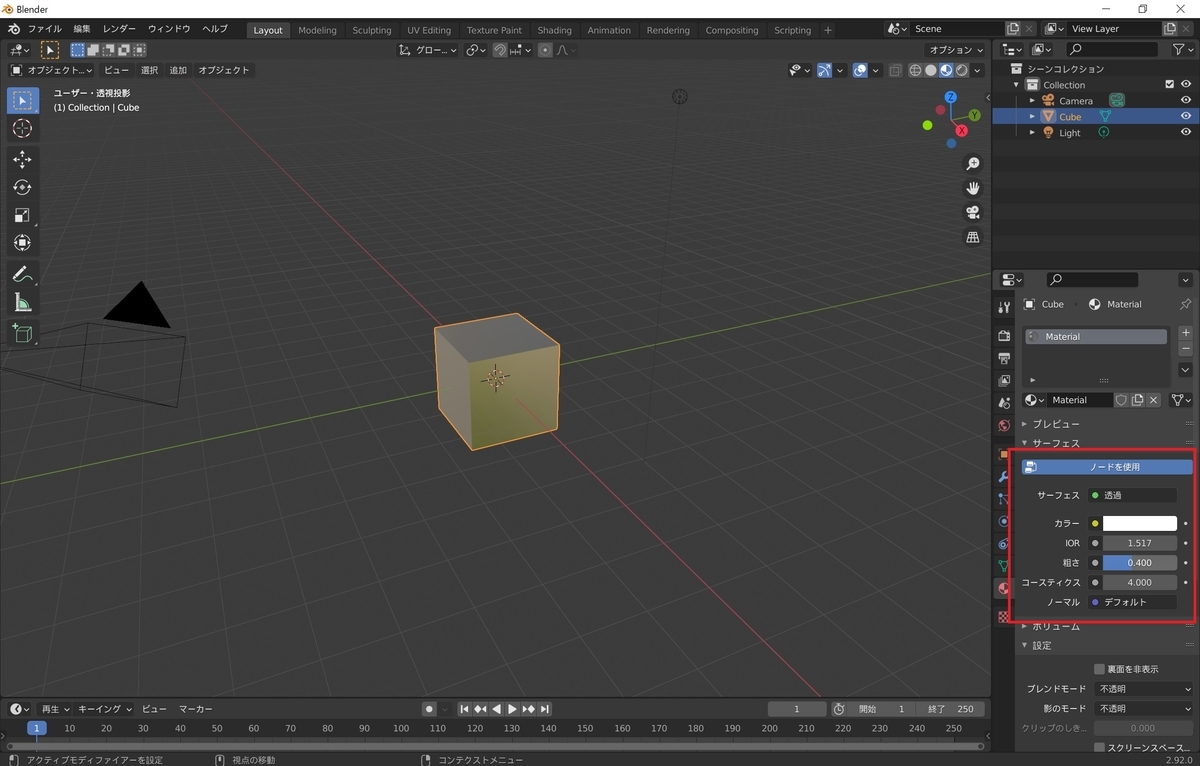This screenshot has width=1200, height=766.
Task: Click timeline キーイング button
Action: 106,709
